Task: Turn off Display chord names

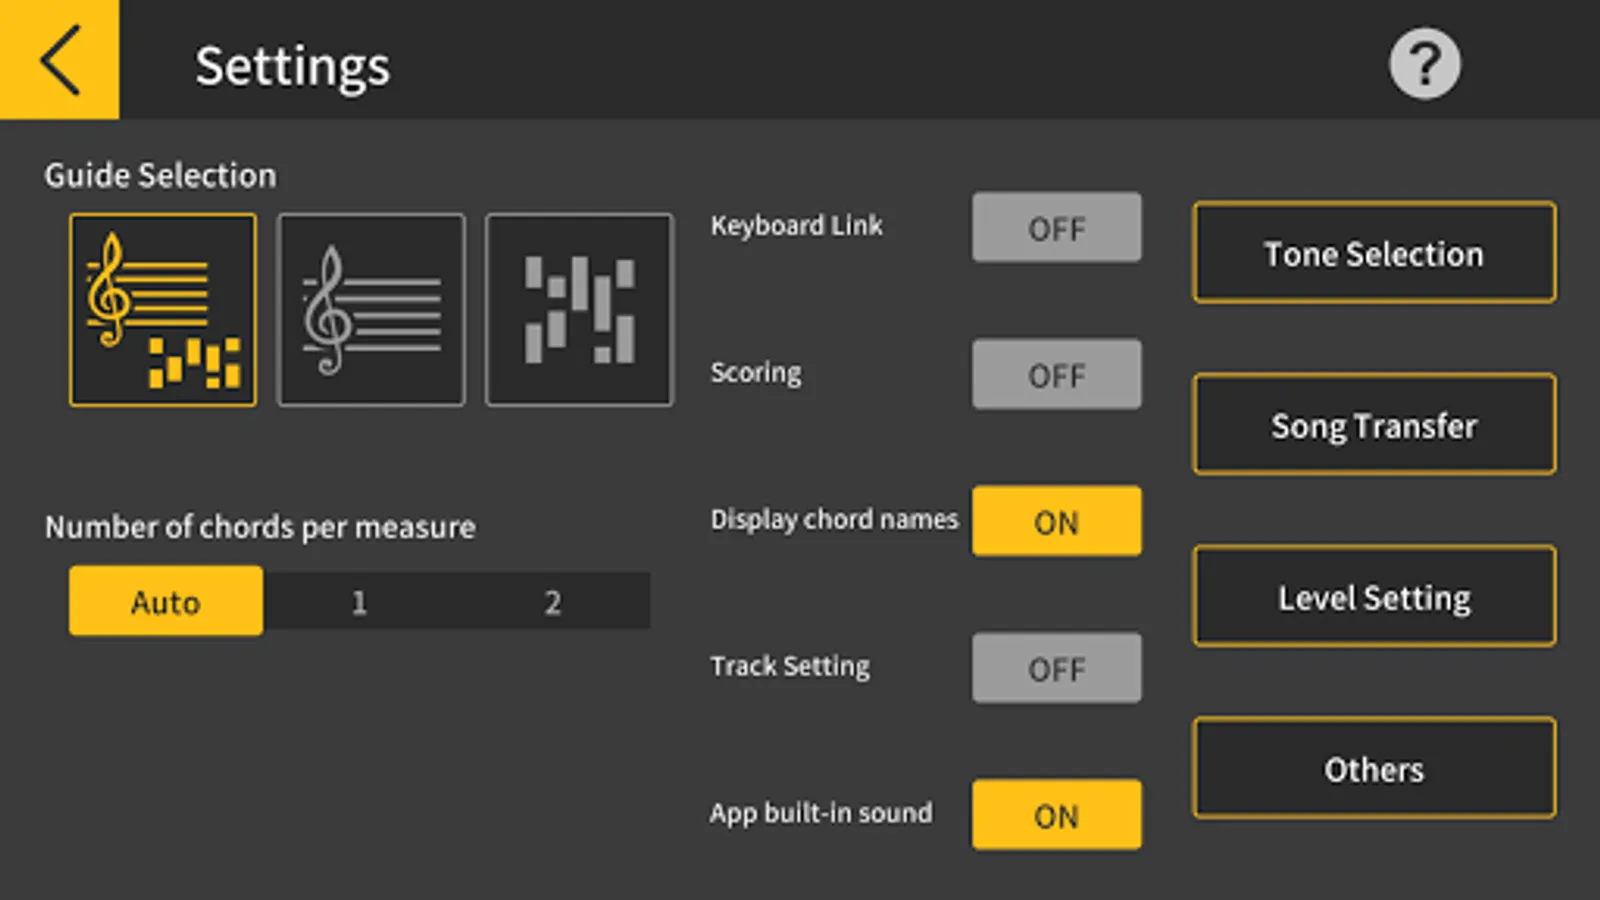Action: (x=1056, y=521)
